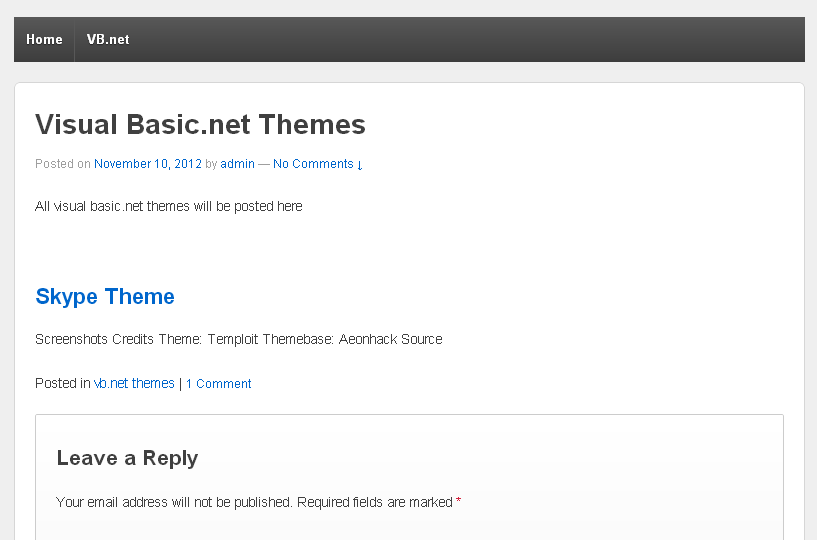Click "Your email address will not be published" sentence
817x540 pixels.
click(174, 502)
